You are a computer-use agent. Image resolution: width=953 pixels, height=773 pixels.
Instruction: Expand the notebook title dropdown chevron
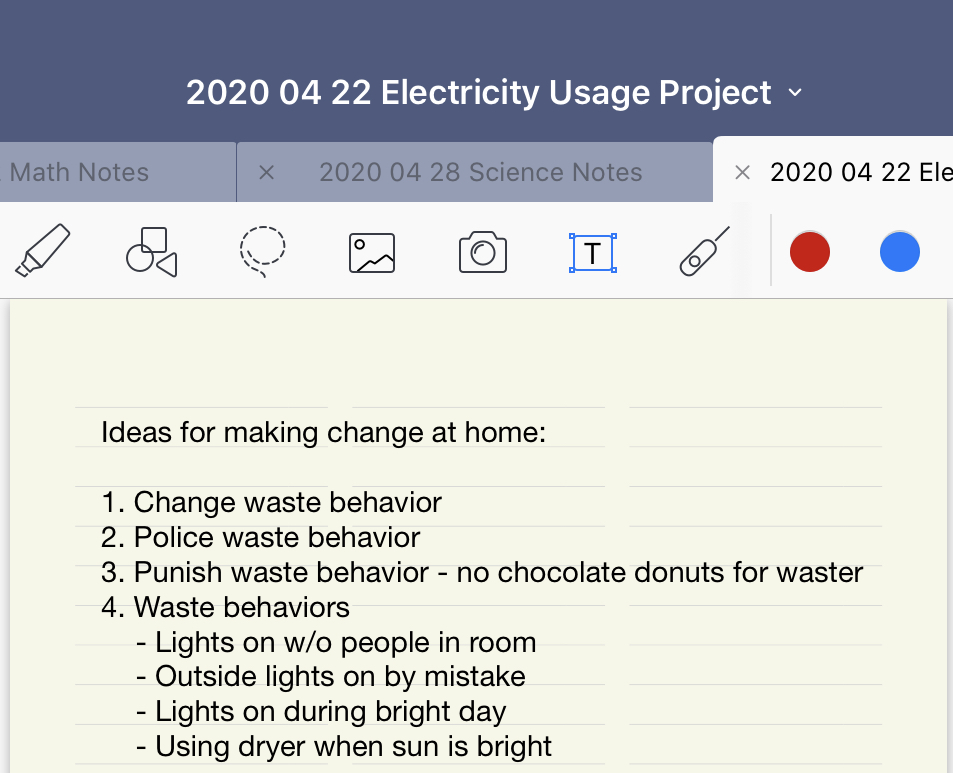(795, 93)
